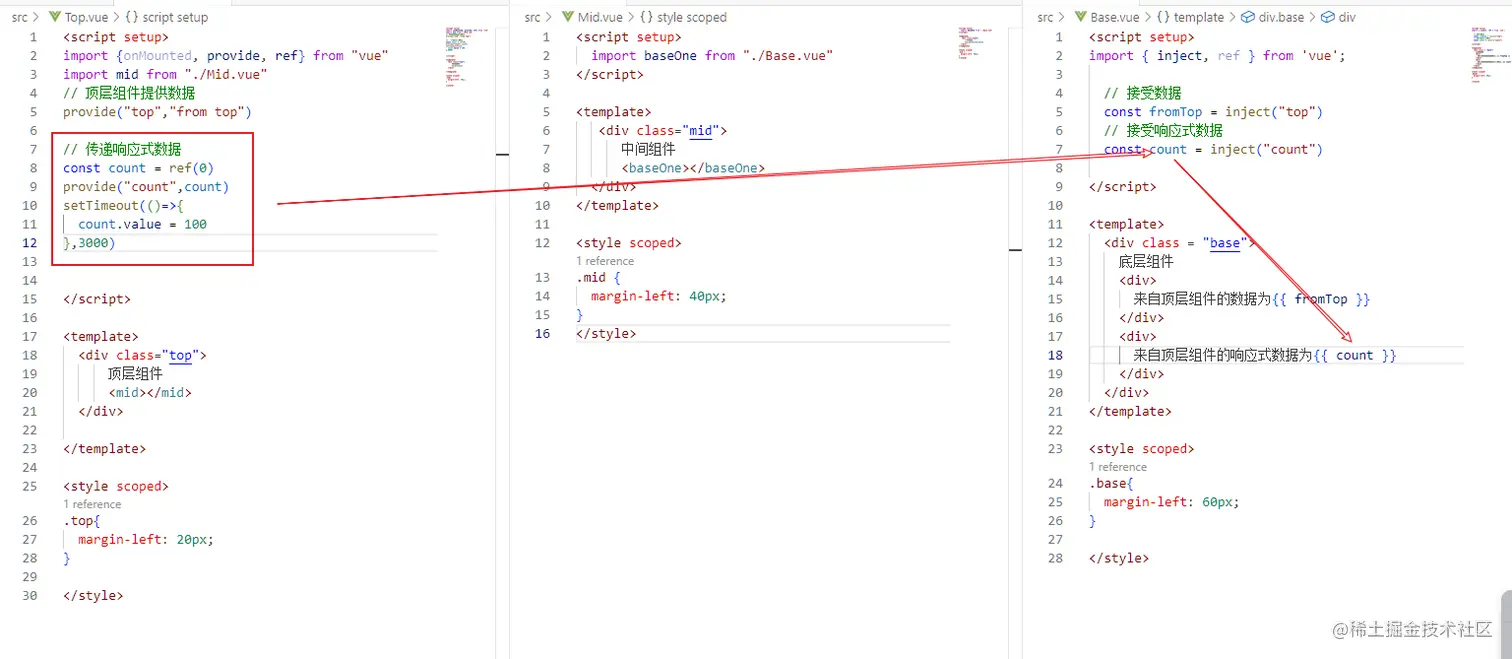Click '<div class="mid">' line in Mid.vue
The height and width of the screenshot is (659, 1512).
click(663, 131)
